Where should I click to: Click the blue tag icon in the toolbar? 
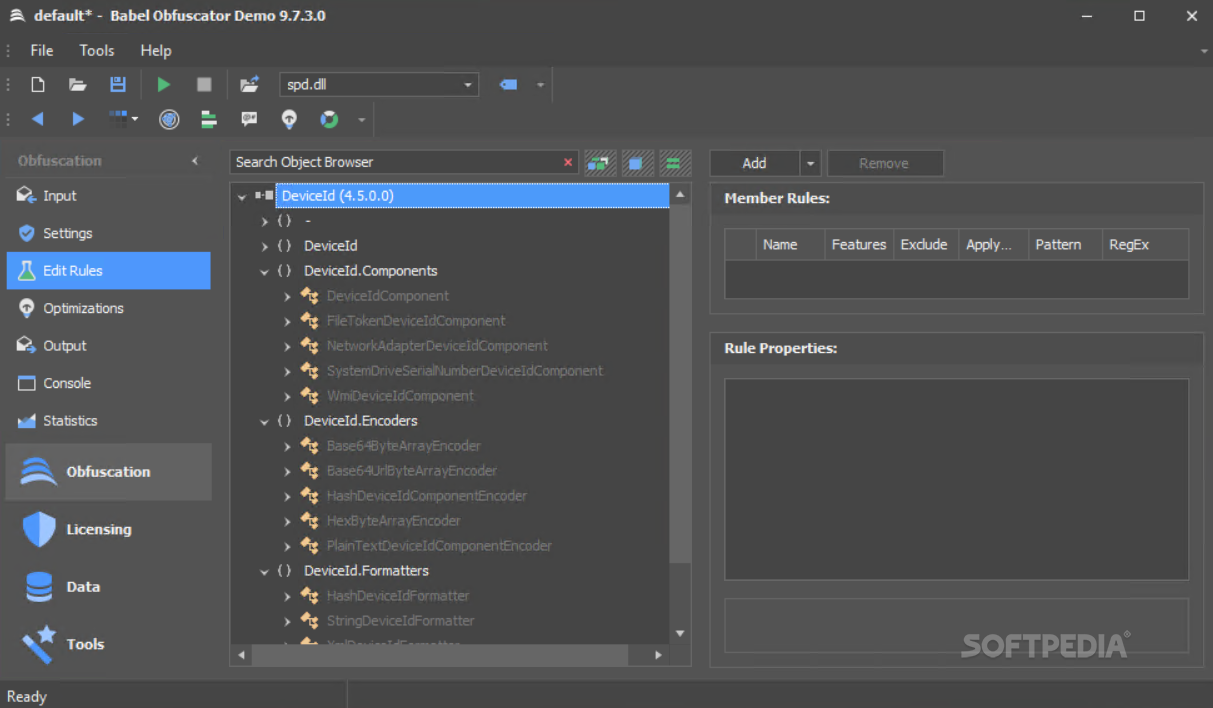pos(508,85)
